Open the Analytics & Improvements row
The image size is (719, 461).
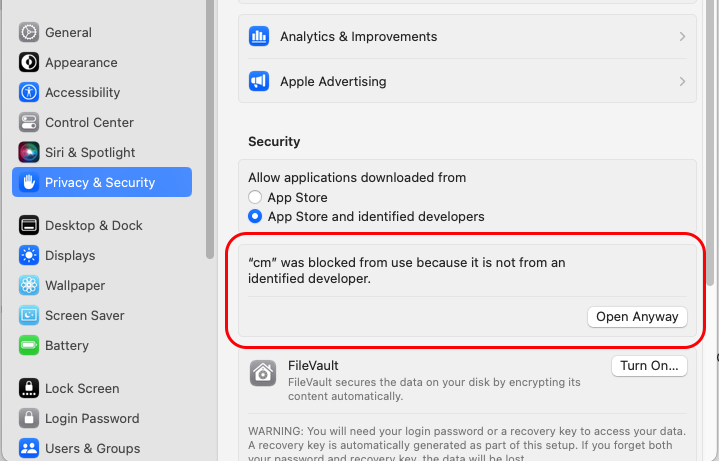467,36
